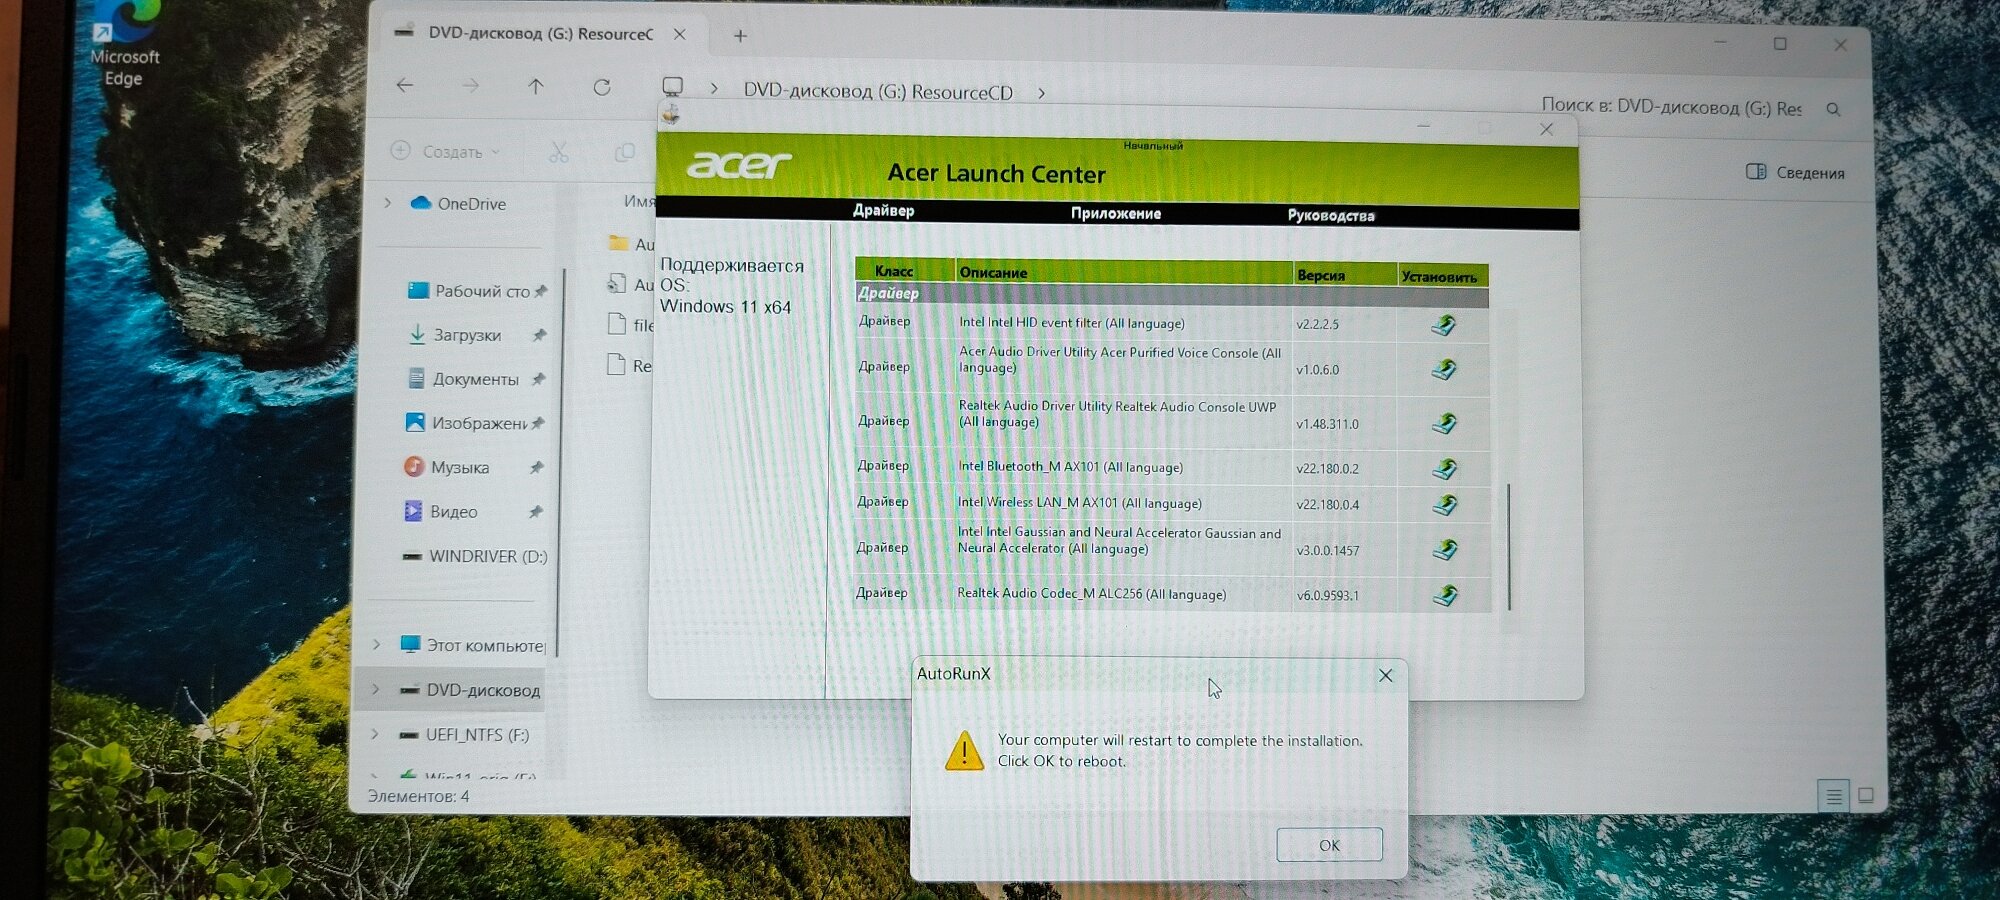Open Рабочий стол quick access folder
This screenshot has width=2000, height=900.
(470, 291)
